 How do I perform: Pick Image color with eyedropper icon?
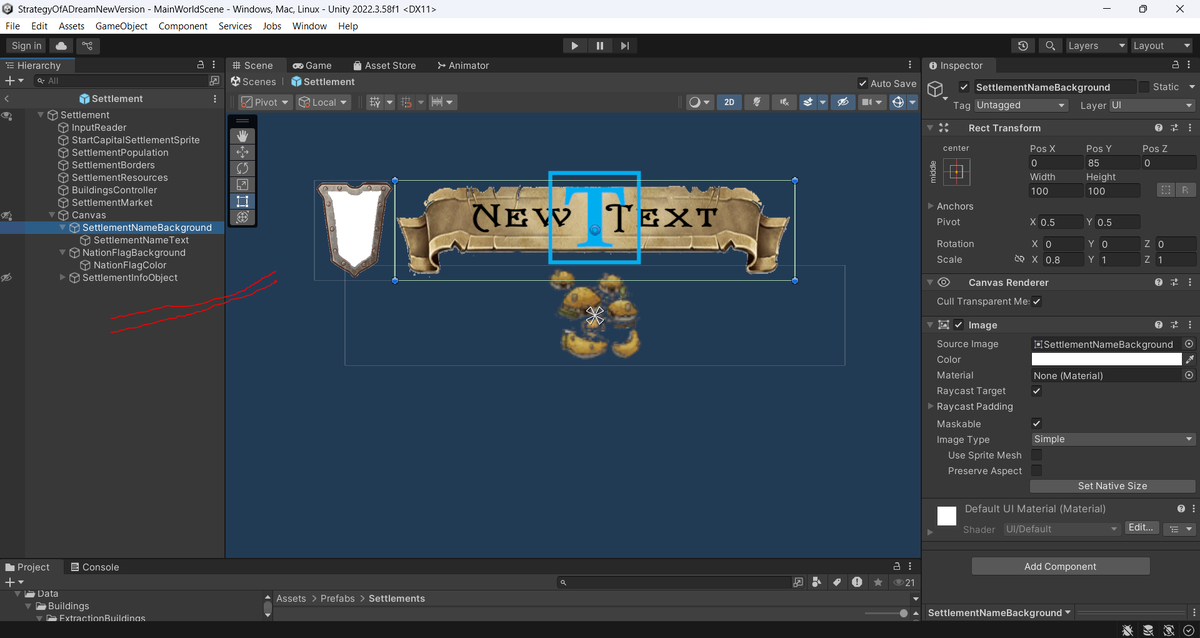click(1190, 359)
